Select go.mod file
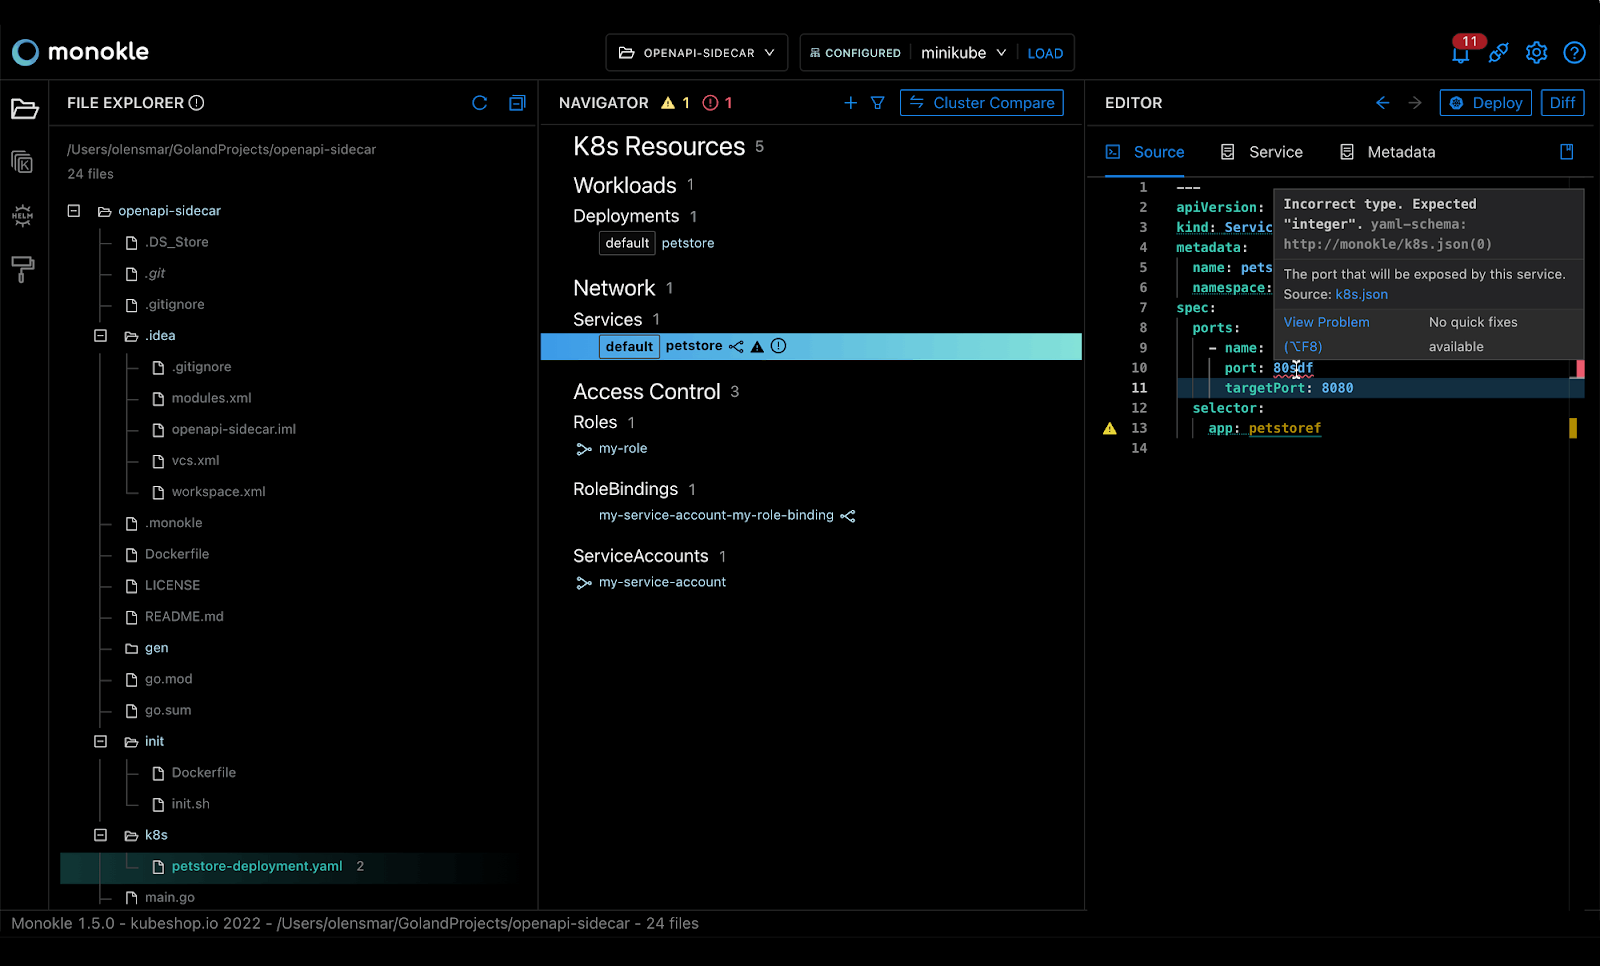The width and height of the screenshot is (1600, 966). 168,680
